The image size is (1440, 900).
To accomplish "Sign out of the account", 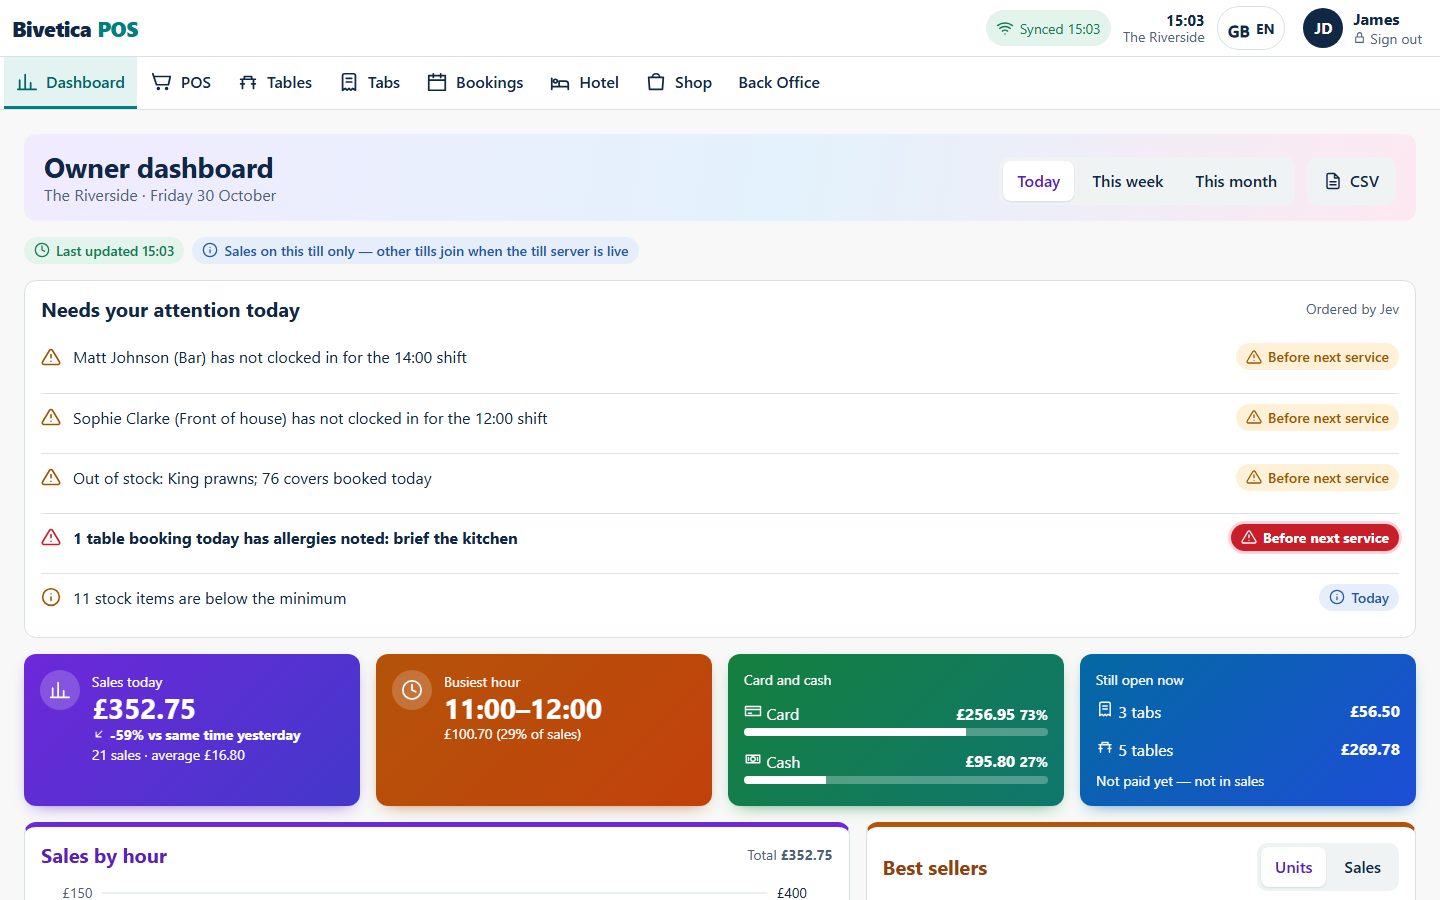I will click(x=1388, y=39).
